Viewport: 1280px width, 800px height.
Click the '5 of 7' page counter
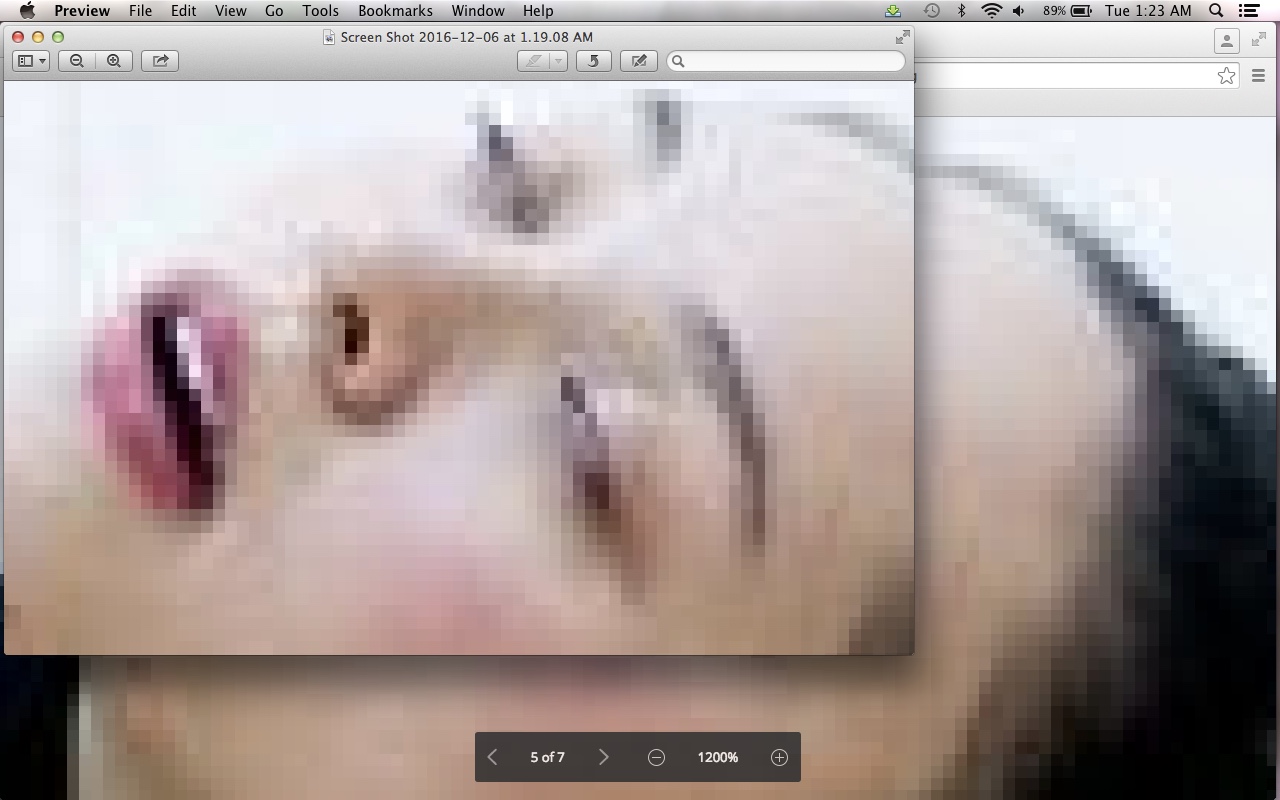(x=547, y=757)
